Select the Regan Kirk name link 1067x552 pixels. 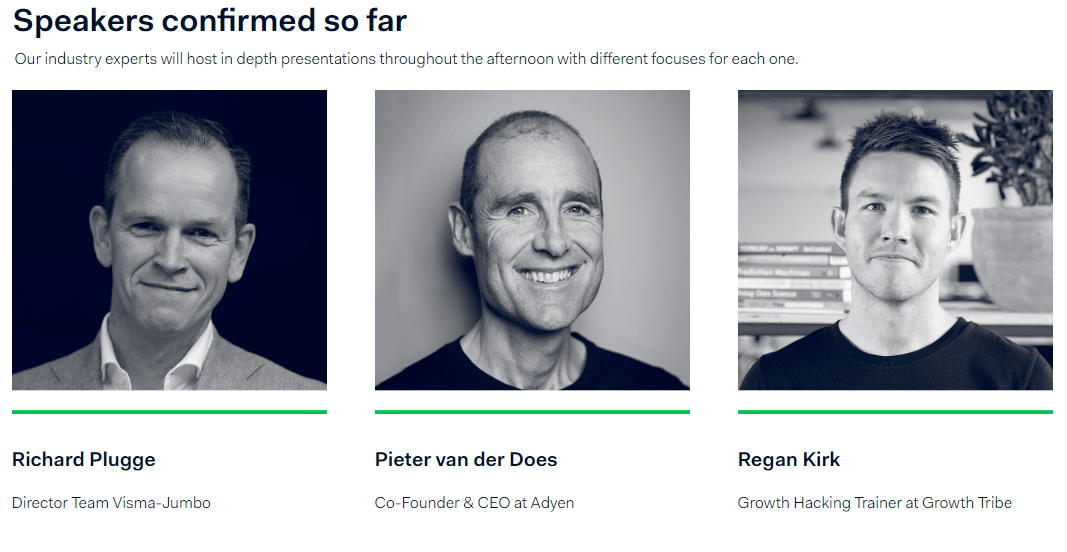coord(789,460)
